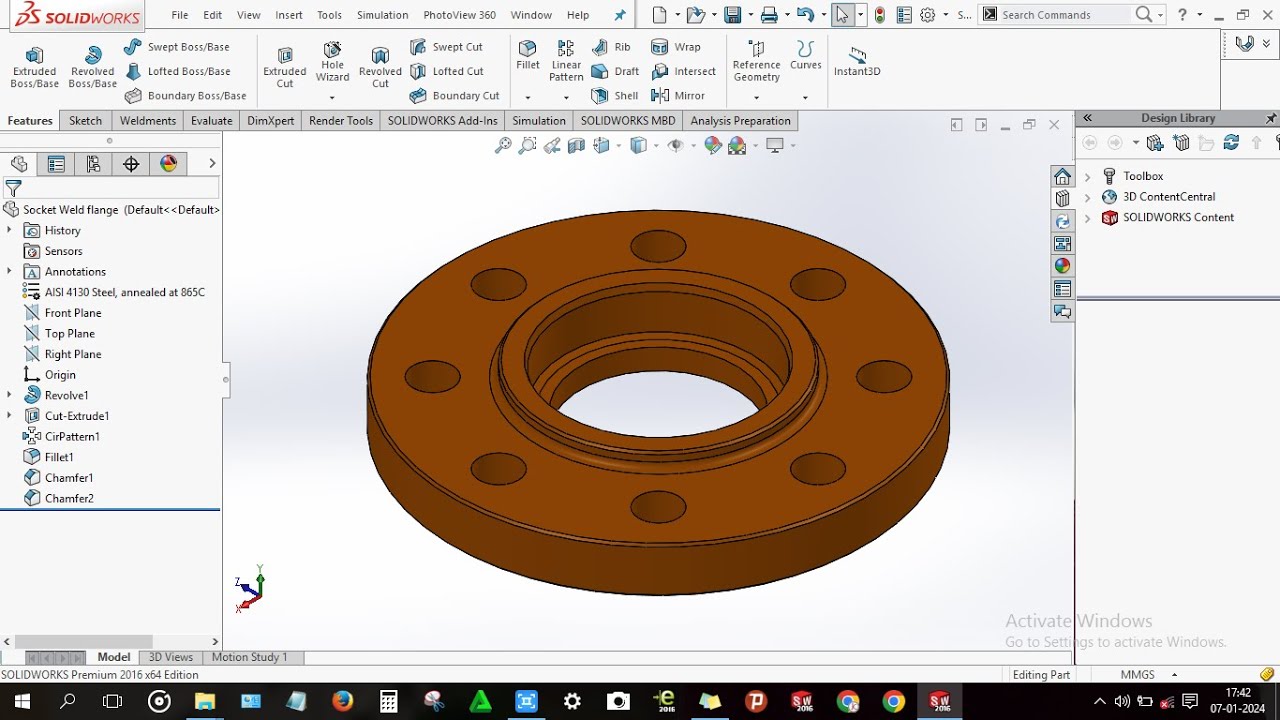
Task: Open the Curves dropdown arrow
Action: coord(805,98)
